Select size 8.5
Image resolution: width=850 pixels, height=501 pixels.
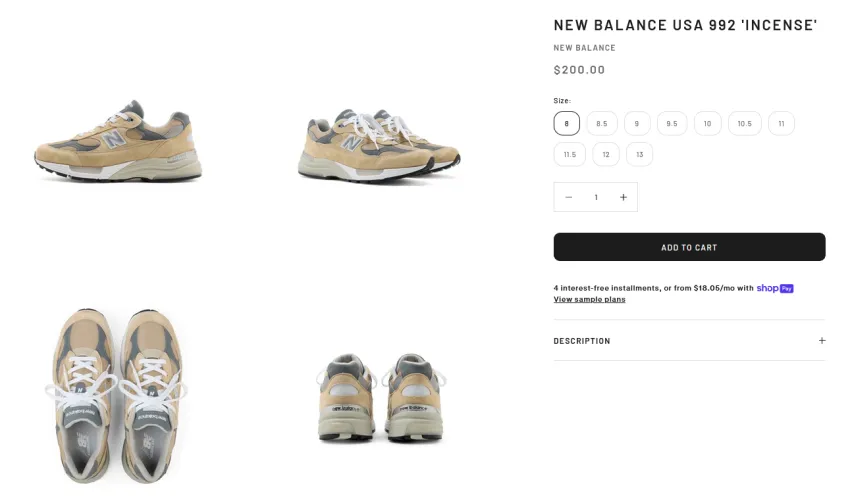click(602, 124)
